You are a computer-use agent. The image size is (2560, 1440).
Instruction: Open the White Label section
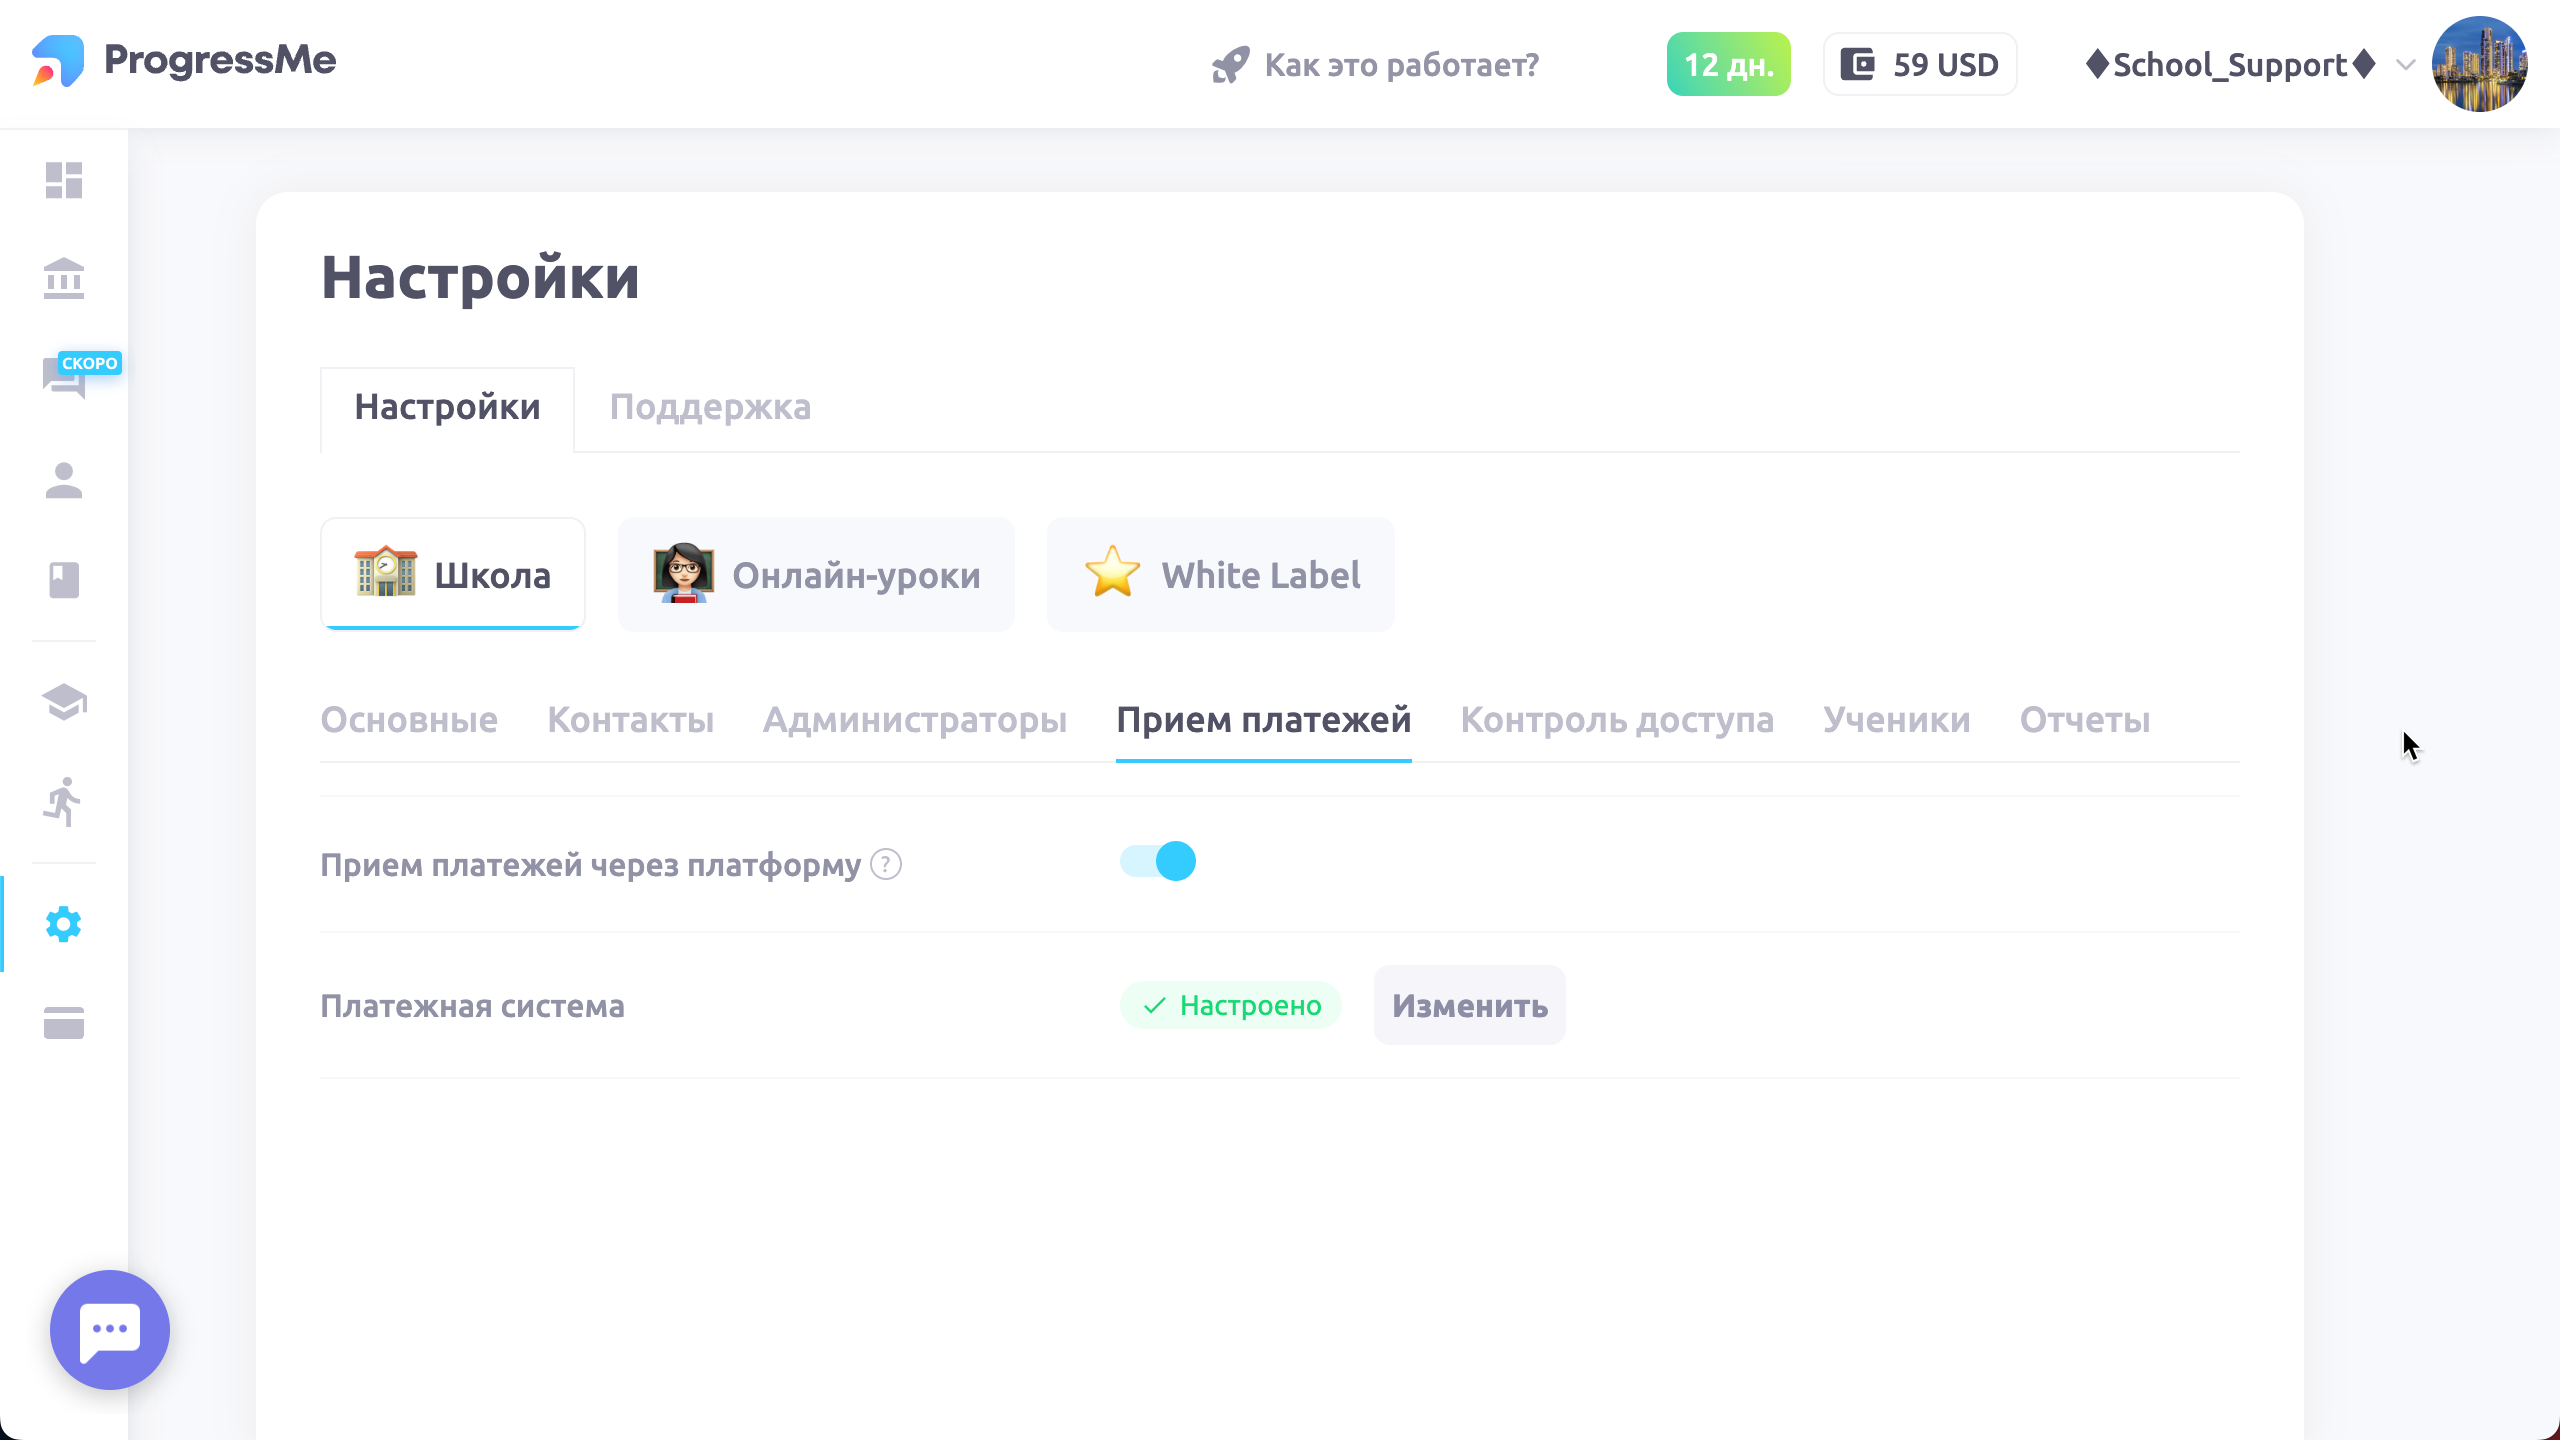click(1220, 575)
